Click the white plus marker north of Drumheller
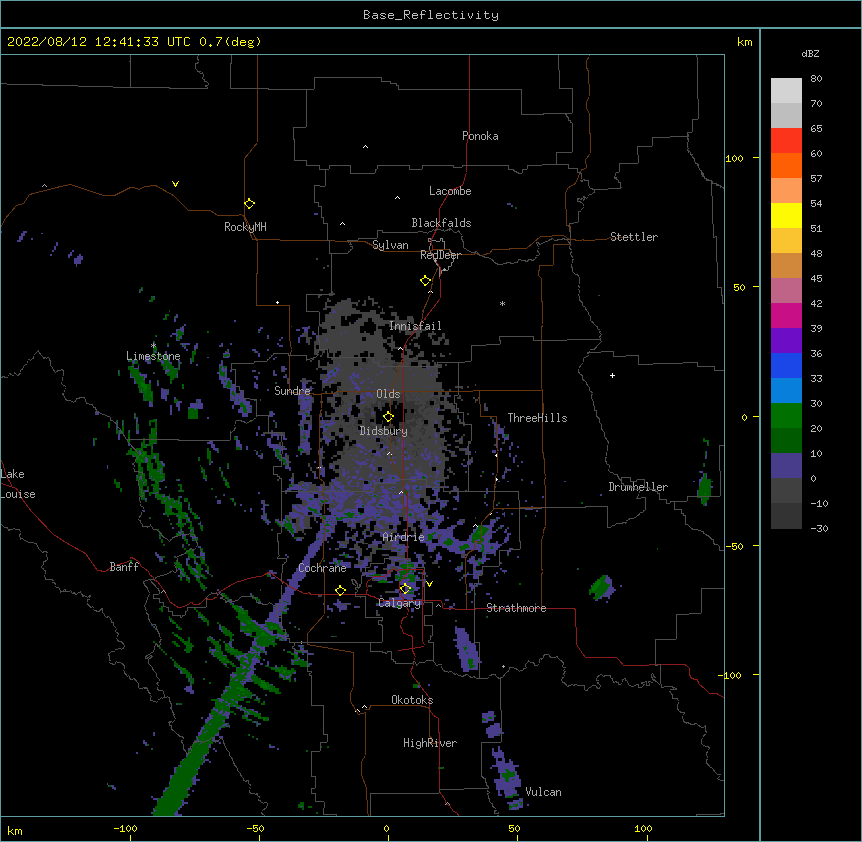The height and width of the screenshot is (842, 862). click(x=612, y=375)
